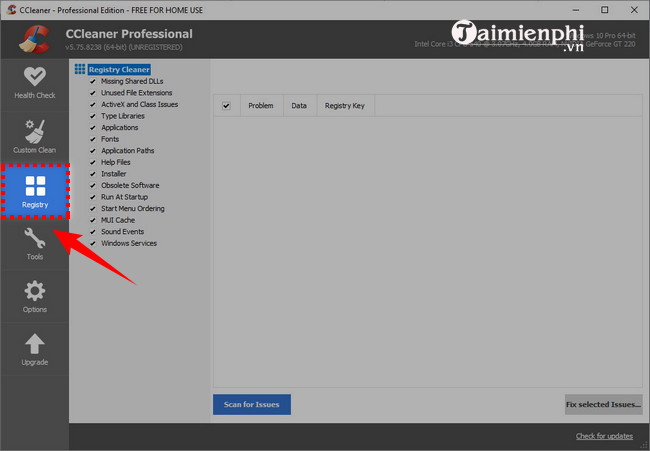This screenshot has width=650, height=451.
Task: Toggle Installer checkbox
Action: [93, 174]
